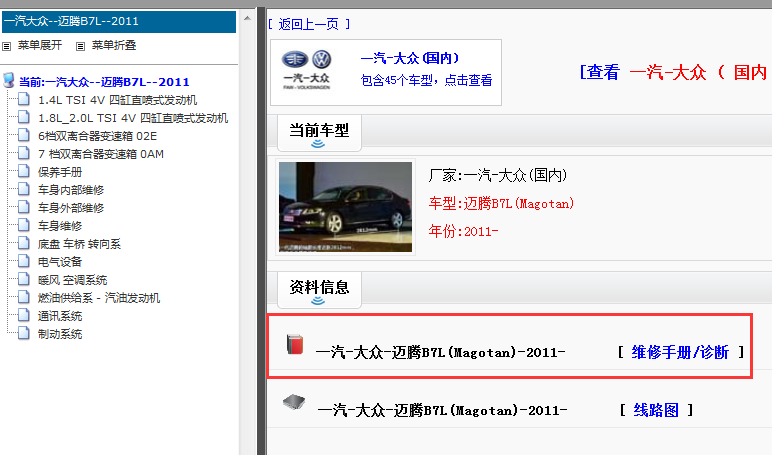Image resolution: width=772 pixels, height=455 pixels.
Task: Click the computer icon beside 当前:一汽大众--迈腾B7L--2011
Action: [8, 80]
